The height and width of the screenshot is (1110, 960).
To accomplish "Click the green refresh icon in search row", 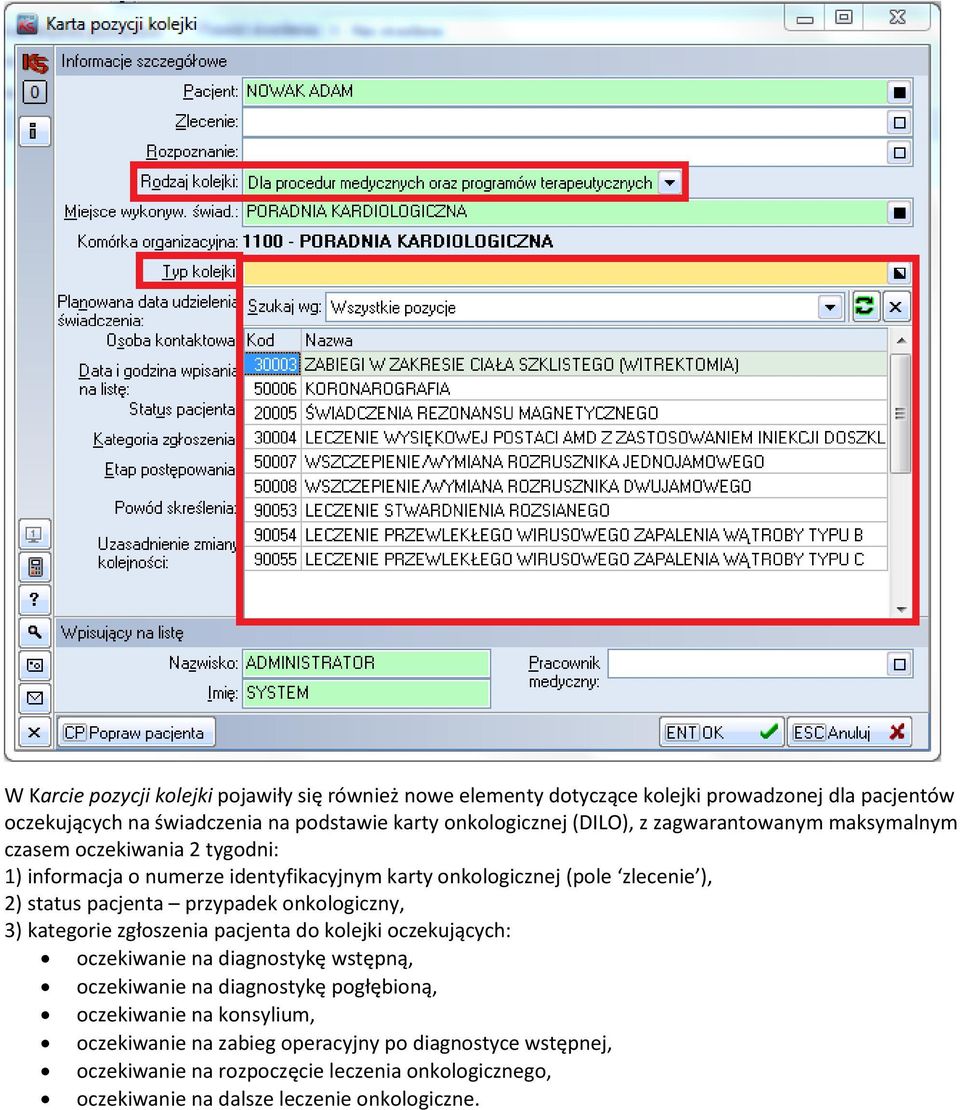I will [865, 307].
